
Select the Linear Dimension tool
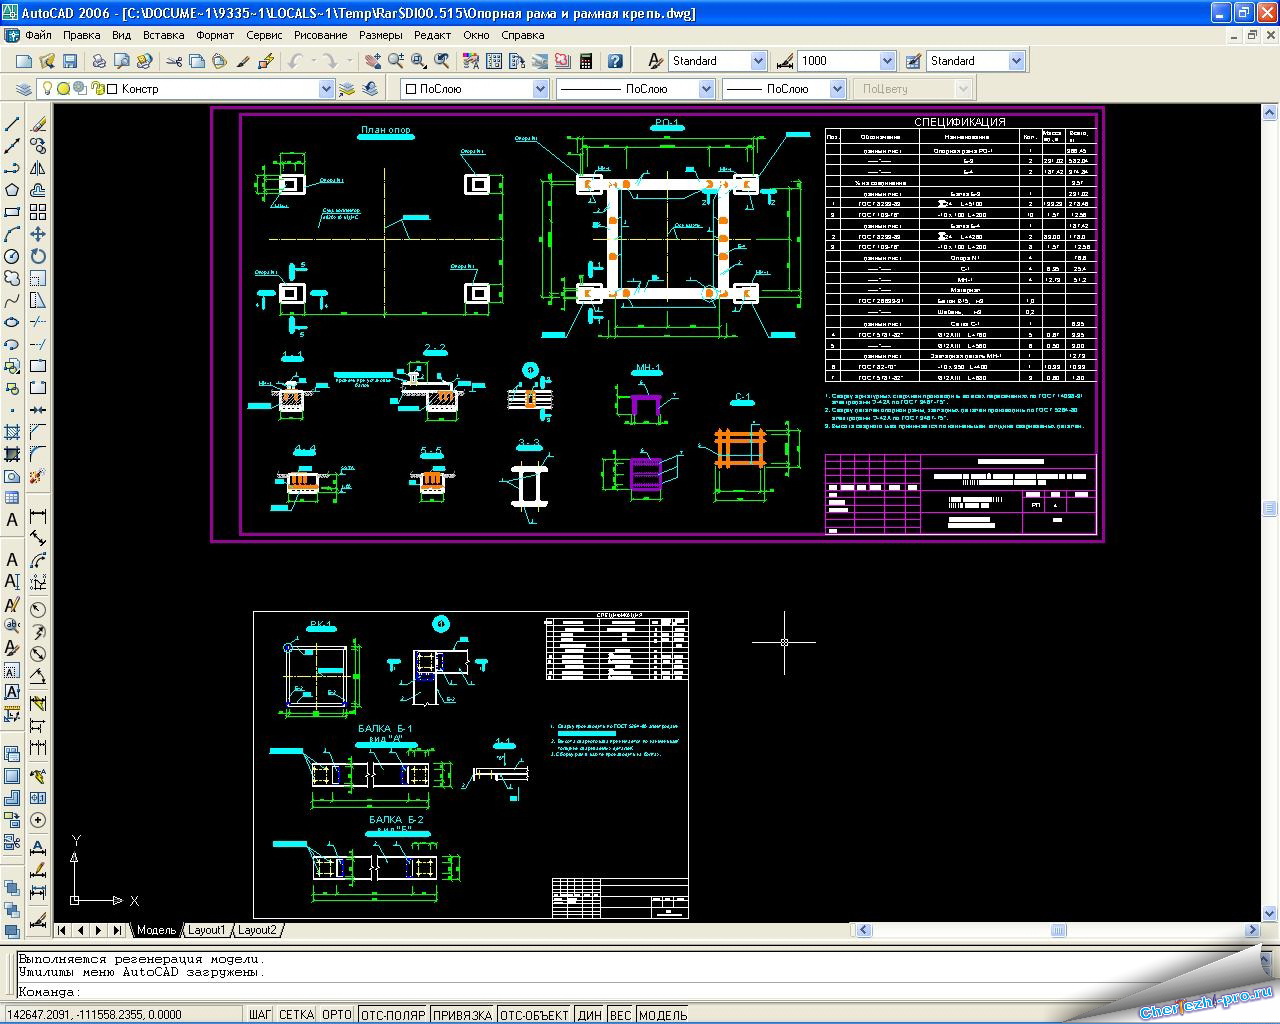click(x=38, y=516)
